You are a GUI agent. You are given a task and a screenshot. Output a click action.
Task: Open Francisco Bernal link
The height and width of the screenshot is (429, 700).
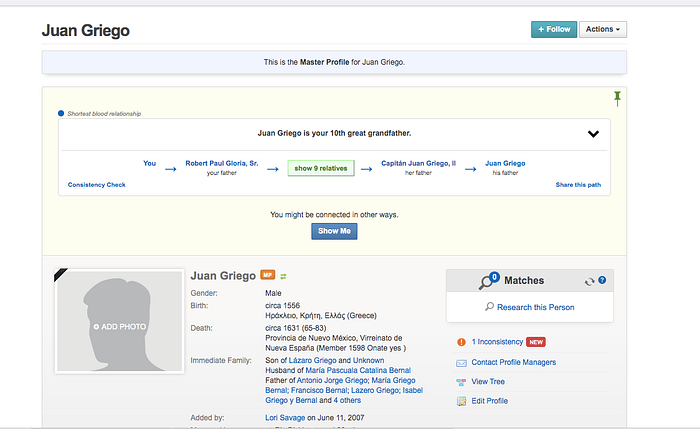click(x=319, y=391)
